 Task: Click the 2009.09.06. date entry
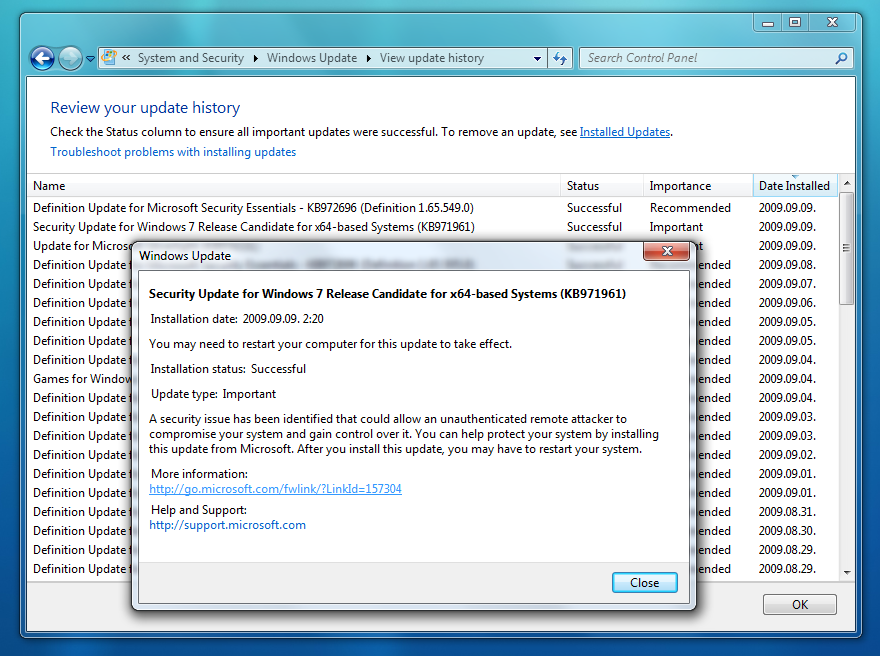[787, 303]
